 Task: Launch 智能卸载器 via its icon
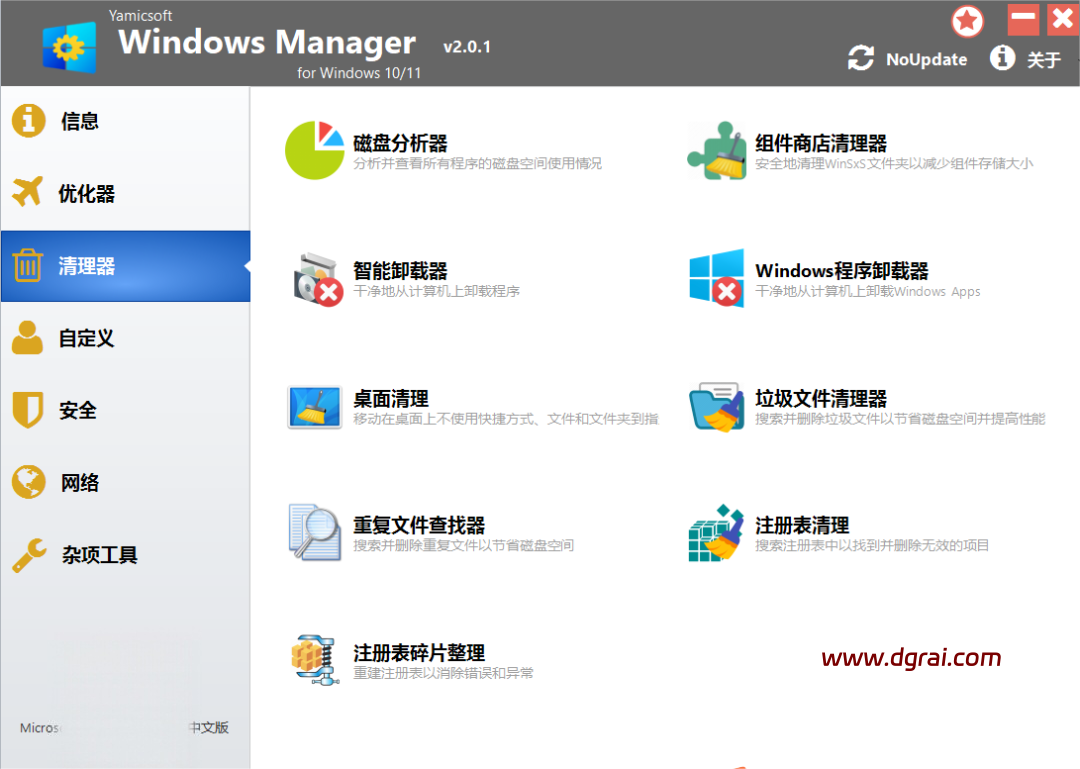click(317, 278)
